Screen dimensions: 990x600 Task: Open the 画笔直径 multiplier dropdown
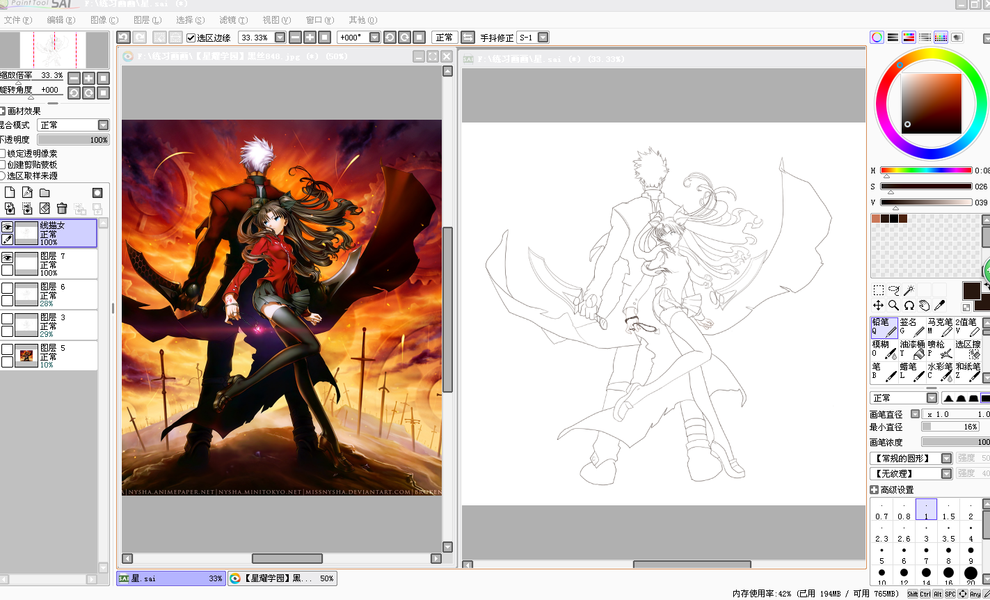click(915, 414)
